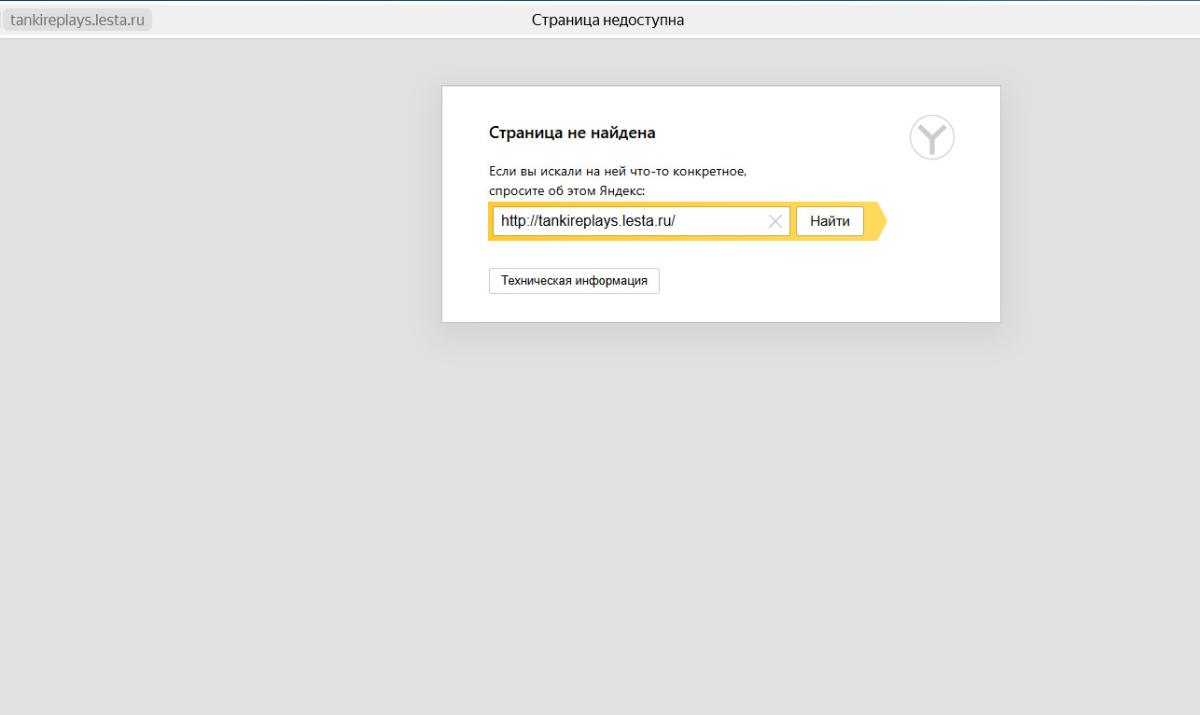Clear the search field with the X icon

pos(775,221)
